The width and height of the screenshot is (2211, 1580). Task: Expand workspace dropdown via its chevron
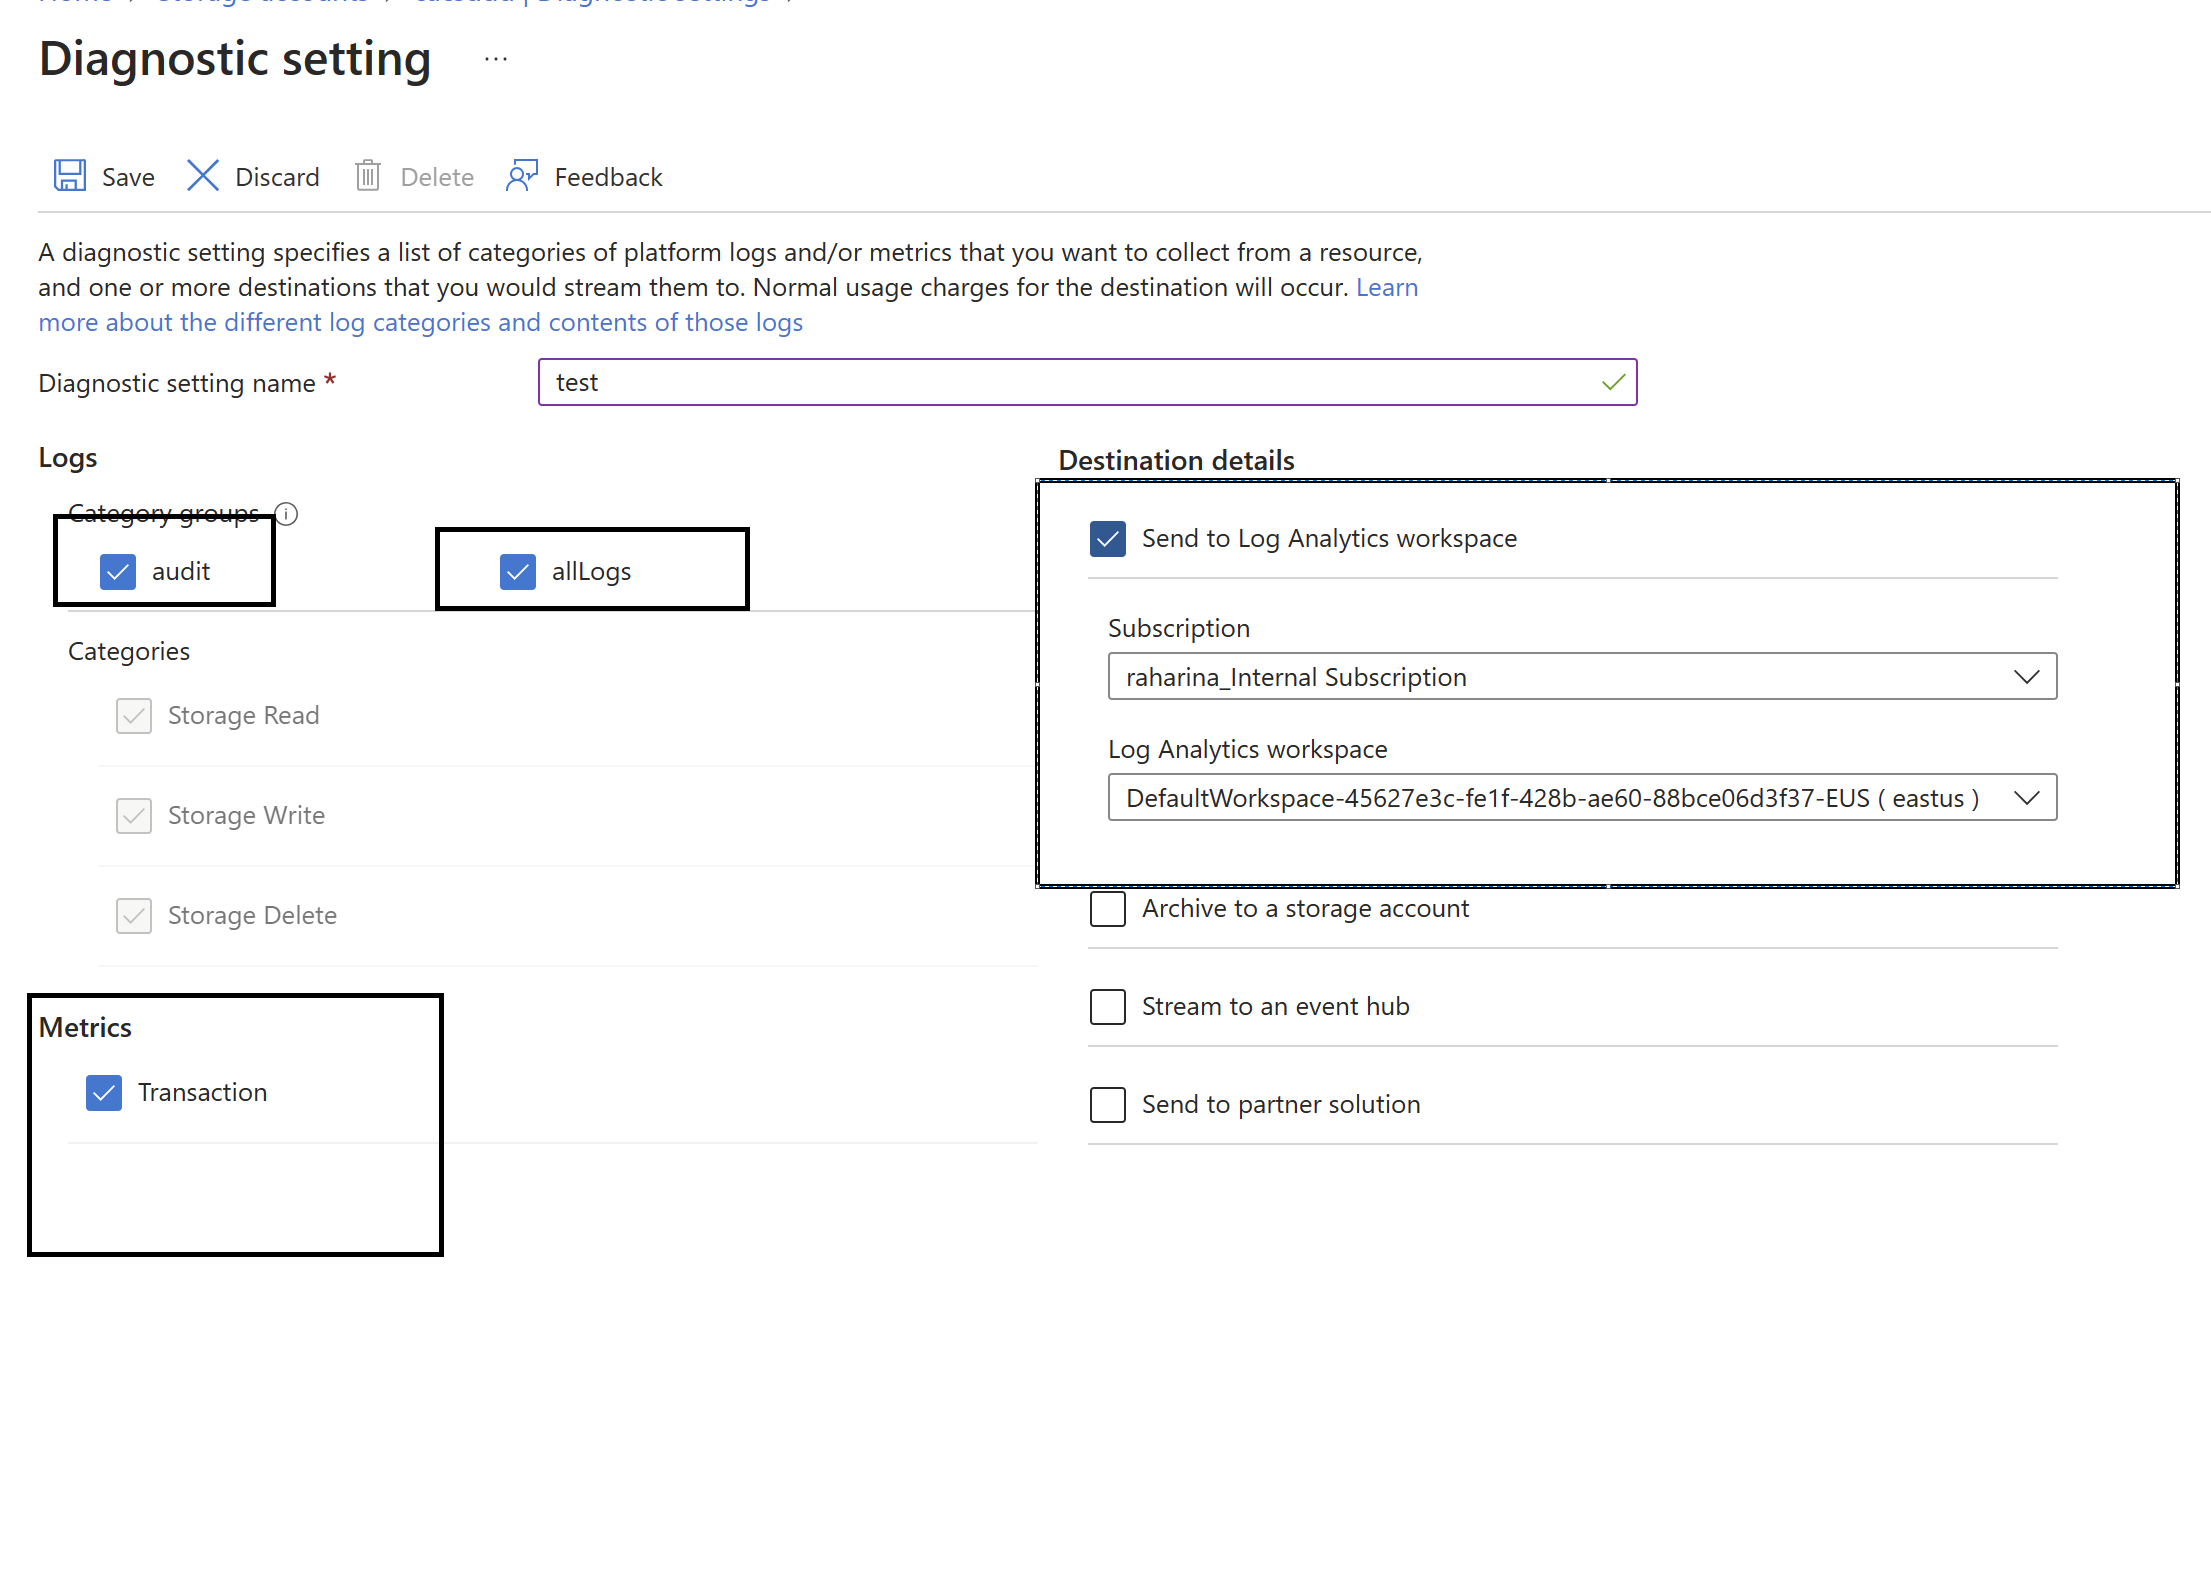point(2027,798)
